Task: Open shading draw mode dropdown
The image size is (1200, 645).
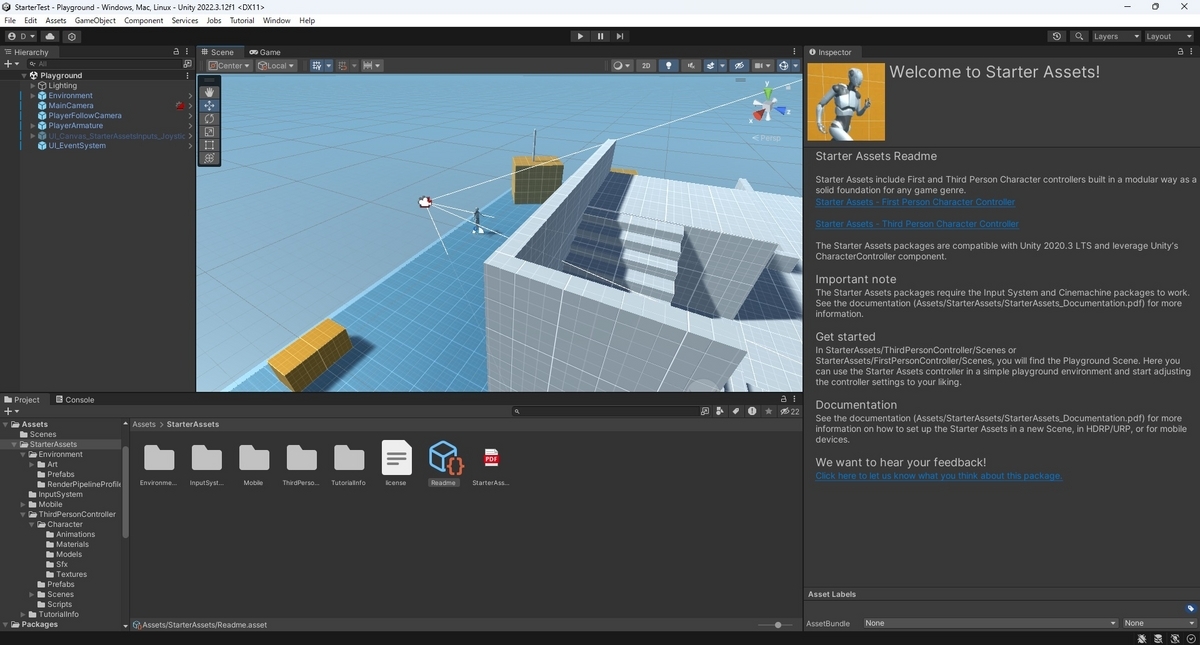Action: click(x=621, y=66)
